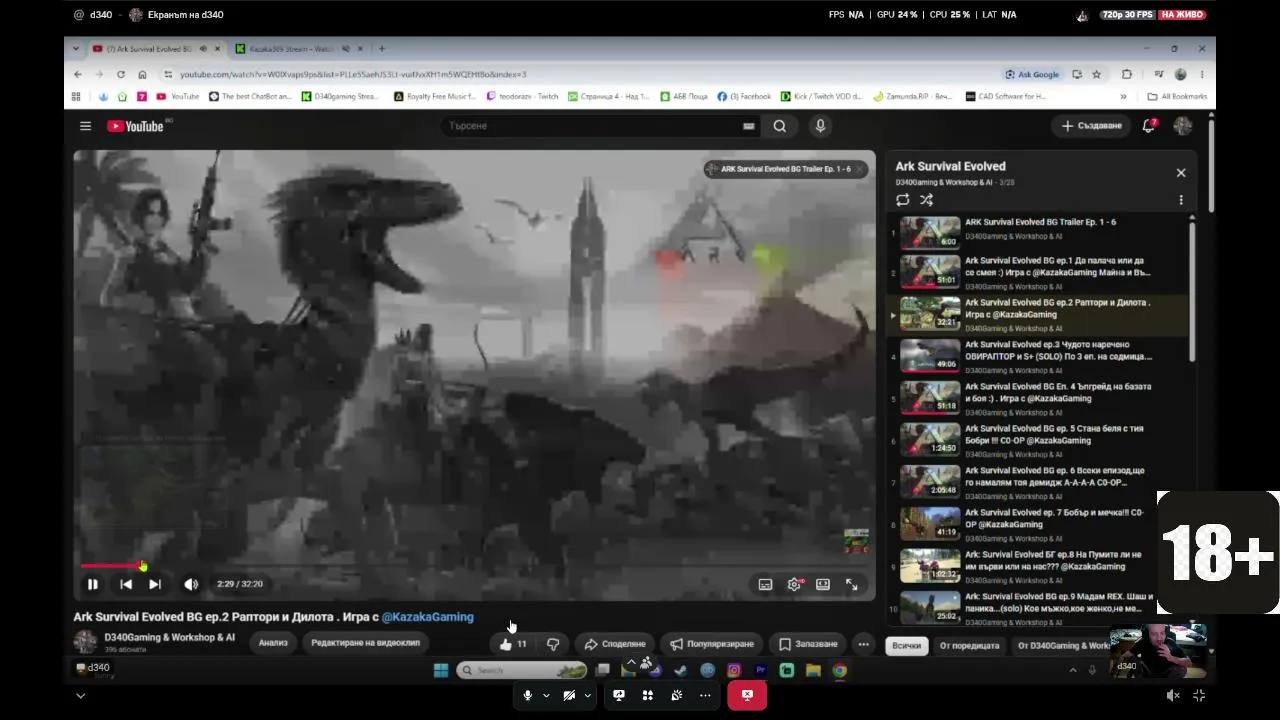This screenshot has width=1280, height=720.
Task: Open the Анализ (Analytics) button
Action: click(273, 642)
